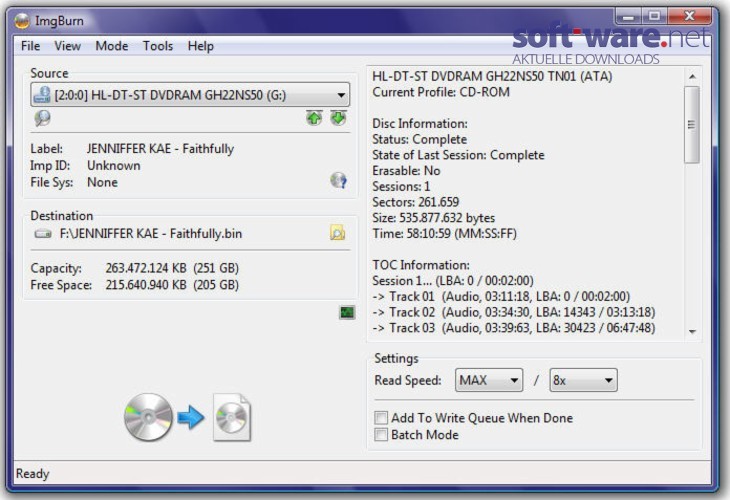Maximize the ImgBurn window

pyautogui.click(x=655, y=16)
